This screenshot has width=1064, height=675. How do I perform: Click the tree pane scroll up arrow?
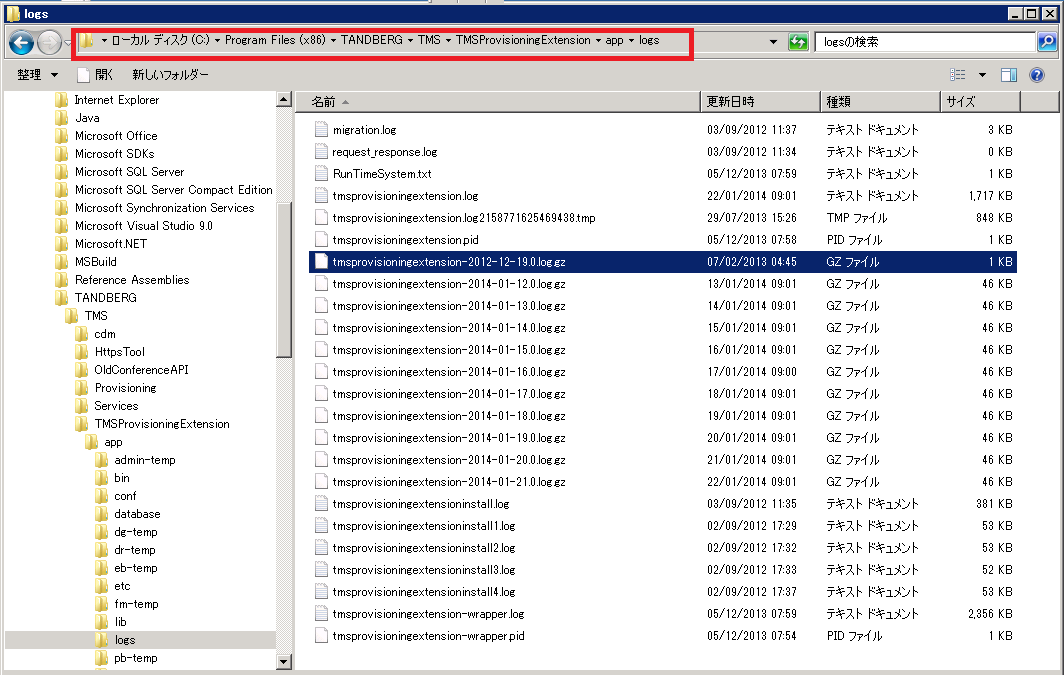[x=284, y=100]
